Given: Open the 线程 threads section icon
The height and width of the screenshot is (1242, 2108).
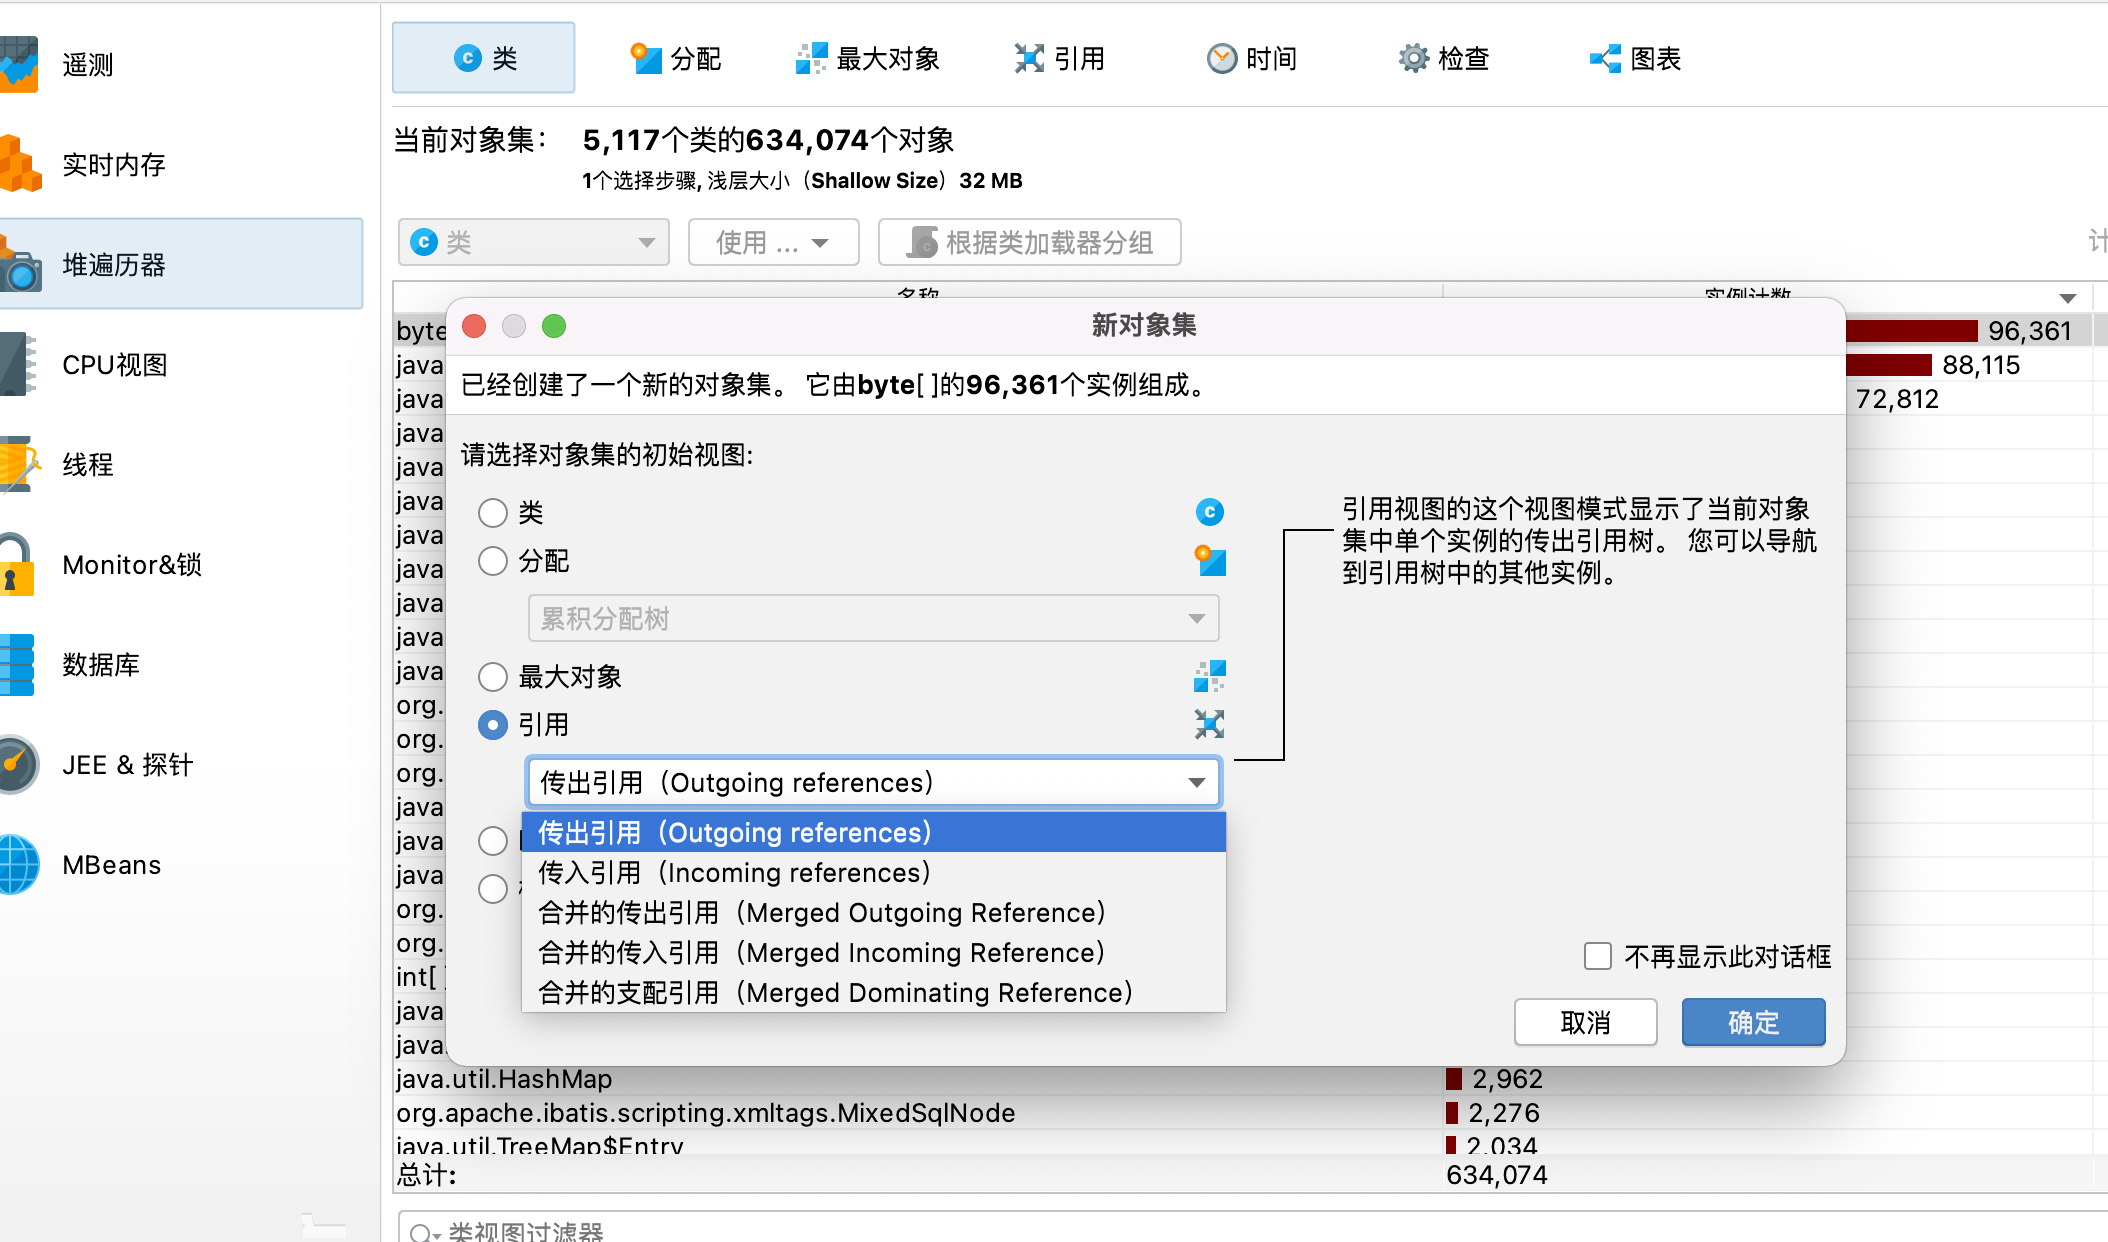Looking at the screenshot, I should 18,464.
